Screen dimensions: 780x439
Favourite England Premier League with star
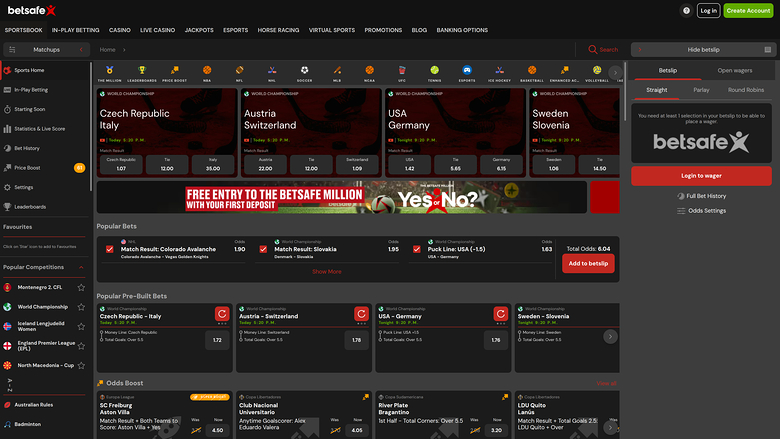[x=81, y=346]
